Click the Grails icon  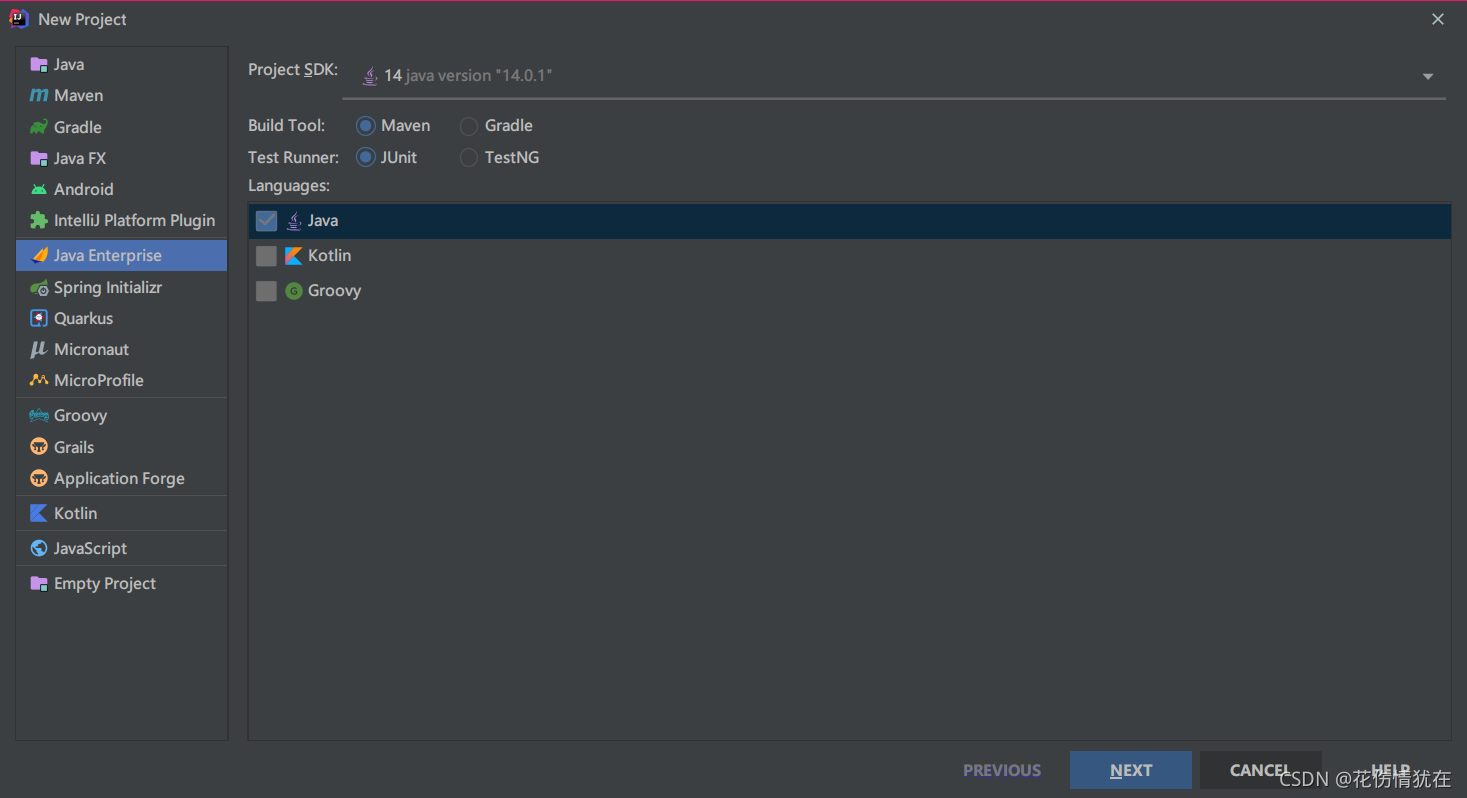click(39, 447)
